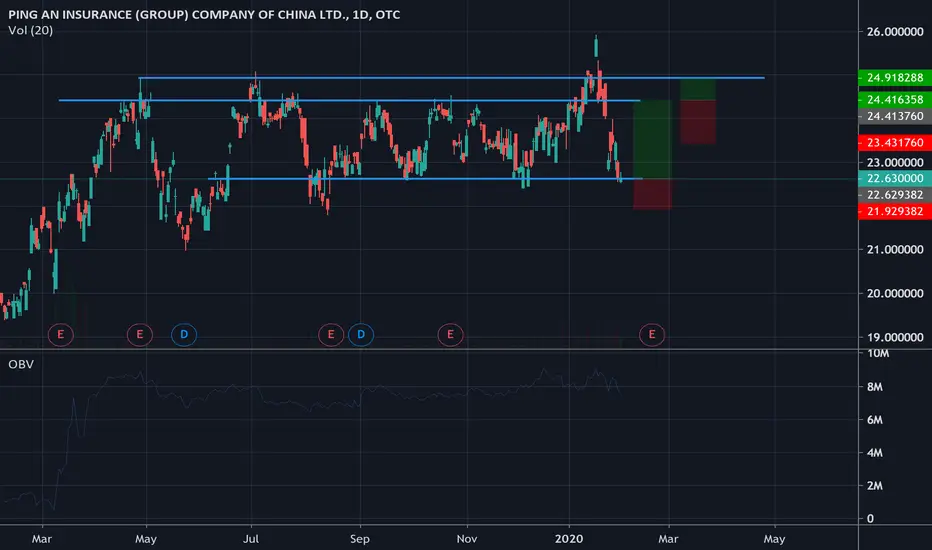This screenshot has width=932, height=550.
Task: Click the earnings marker before the Nov label
Action: click(x=451, y=335)
